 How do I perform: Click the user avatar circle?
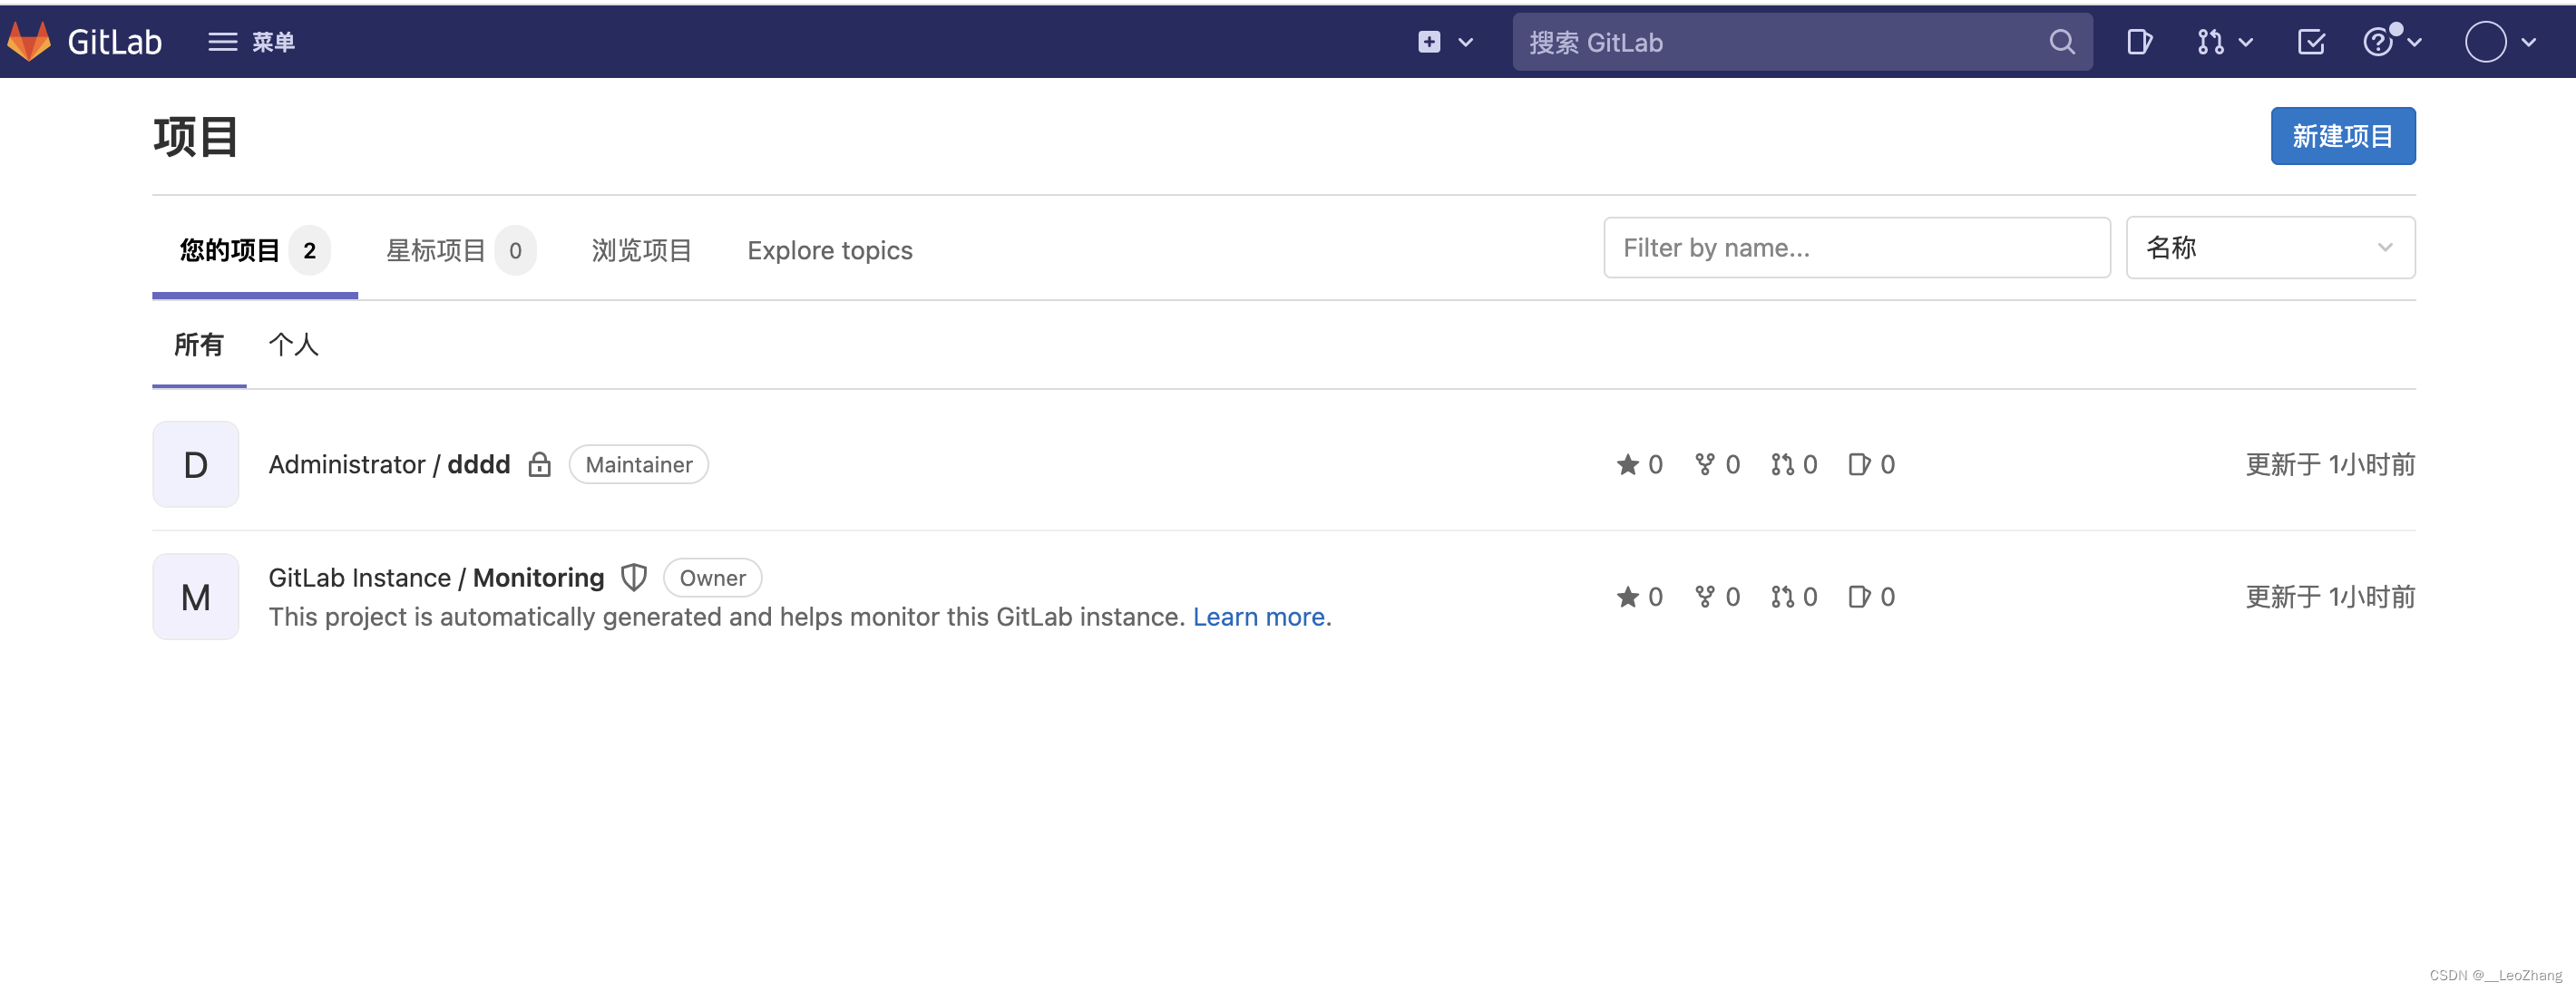(x=2485, y=42)
